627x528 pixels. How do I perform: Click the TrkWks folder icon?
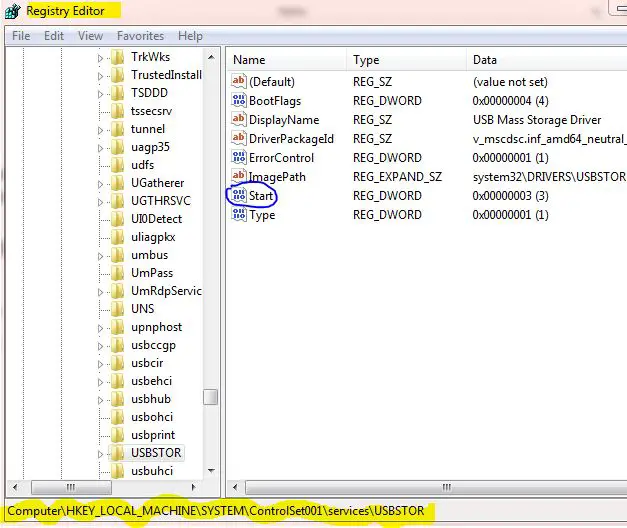[x=118, y=57]
